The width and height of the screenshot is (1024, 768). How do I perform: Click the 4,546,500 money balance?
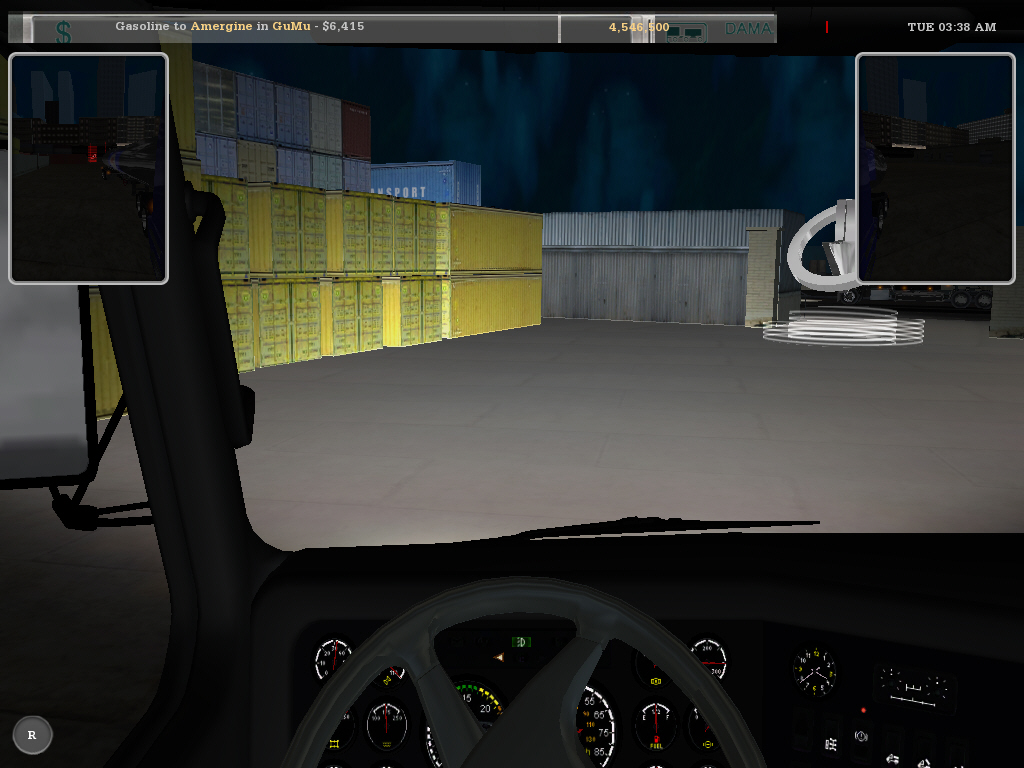tap(638, 27)
